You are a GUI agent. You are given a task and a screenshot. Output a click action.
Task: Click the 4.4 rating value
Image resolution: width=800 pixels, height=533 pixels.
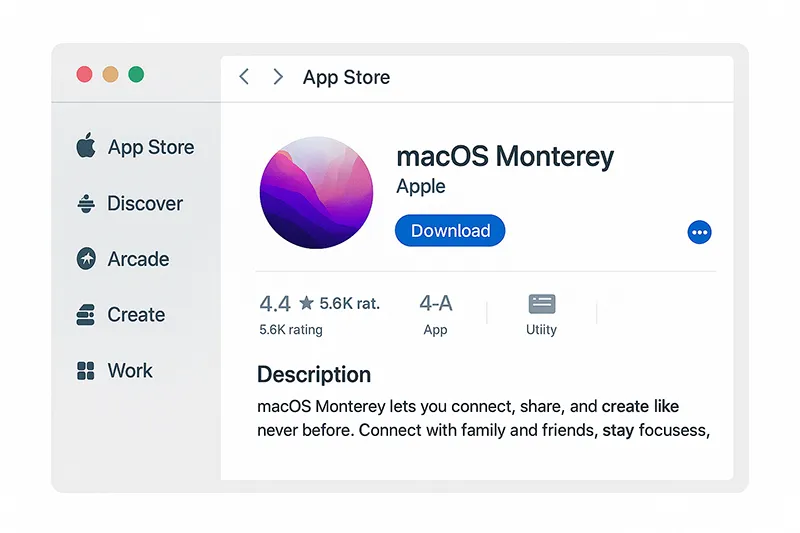[x=275, y=303]
